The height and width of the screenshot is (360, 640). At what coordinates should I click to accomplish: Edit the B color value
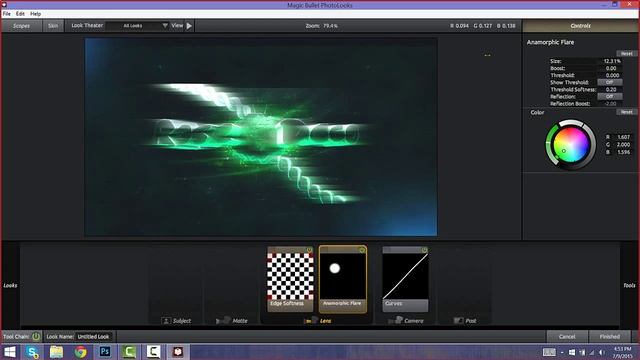click(x=623, y=152)
